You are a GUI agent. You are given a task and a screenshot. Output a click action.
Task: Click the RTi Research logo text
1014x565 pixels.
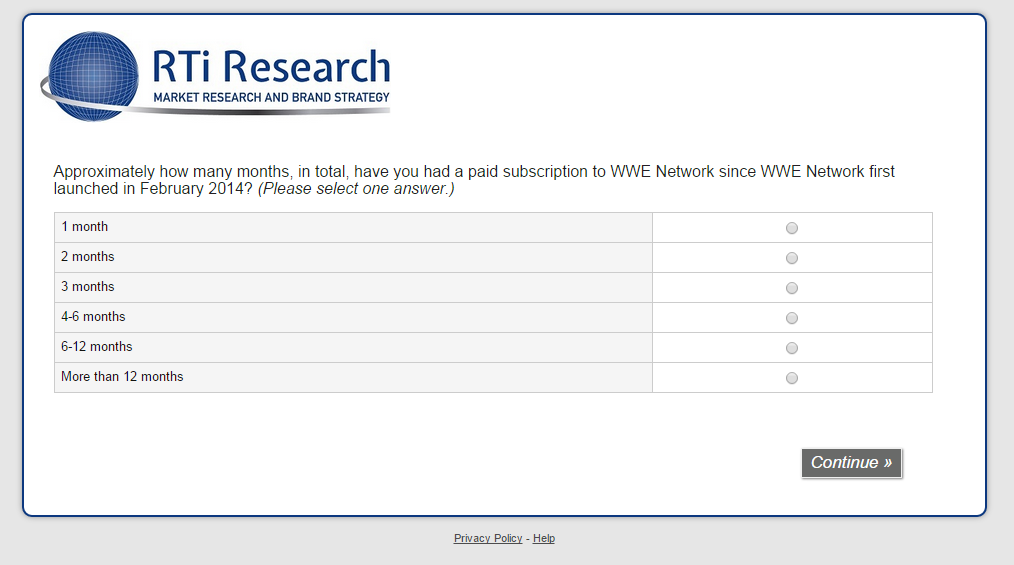[270, 67]
